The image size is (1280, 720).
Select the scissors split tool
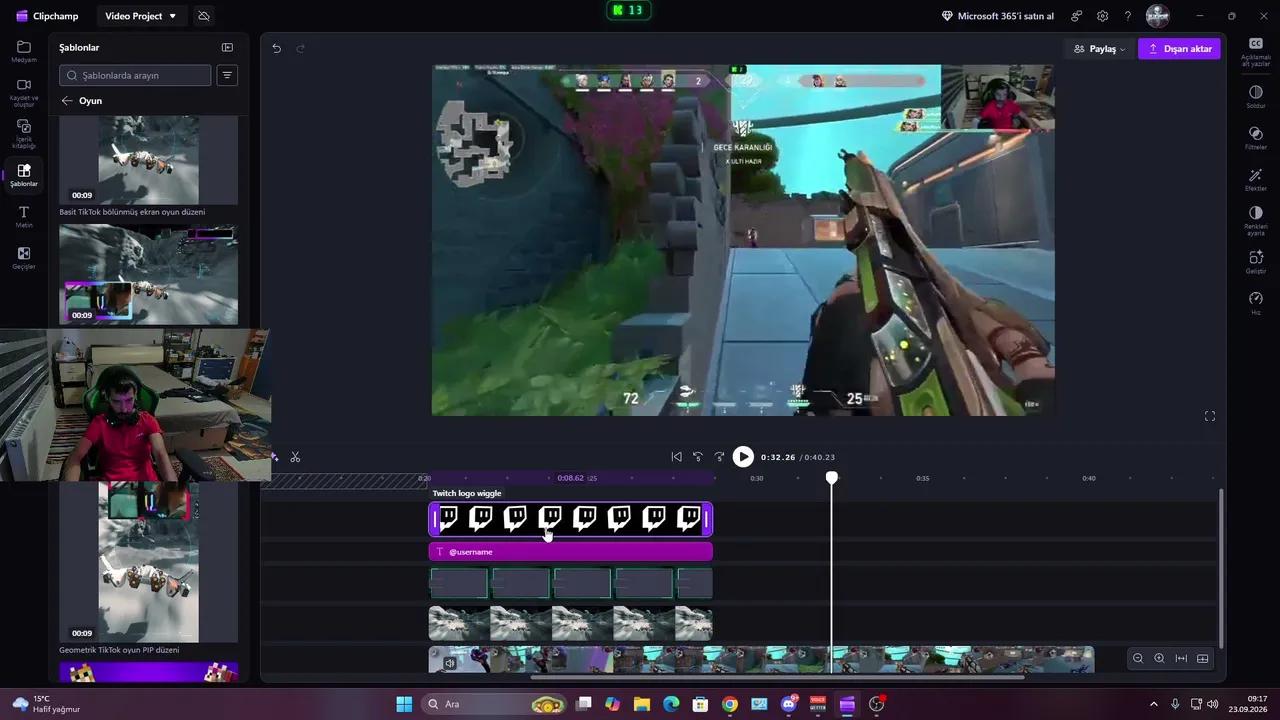pos(295,457)
